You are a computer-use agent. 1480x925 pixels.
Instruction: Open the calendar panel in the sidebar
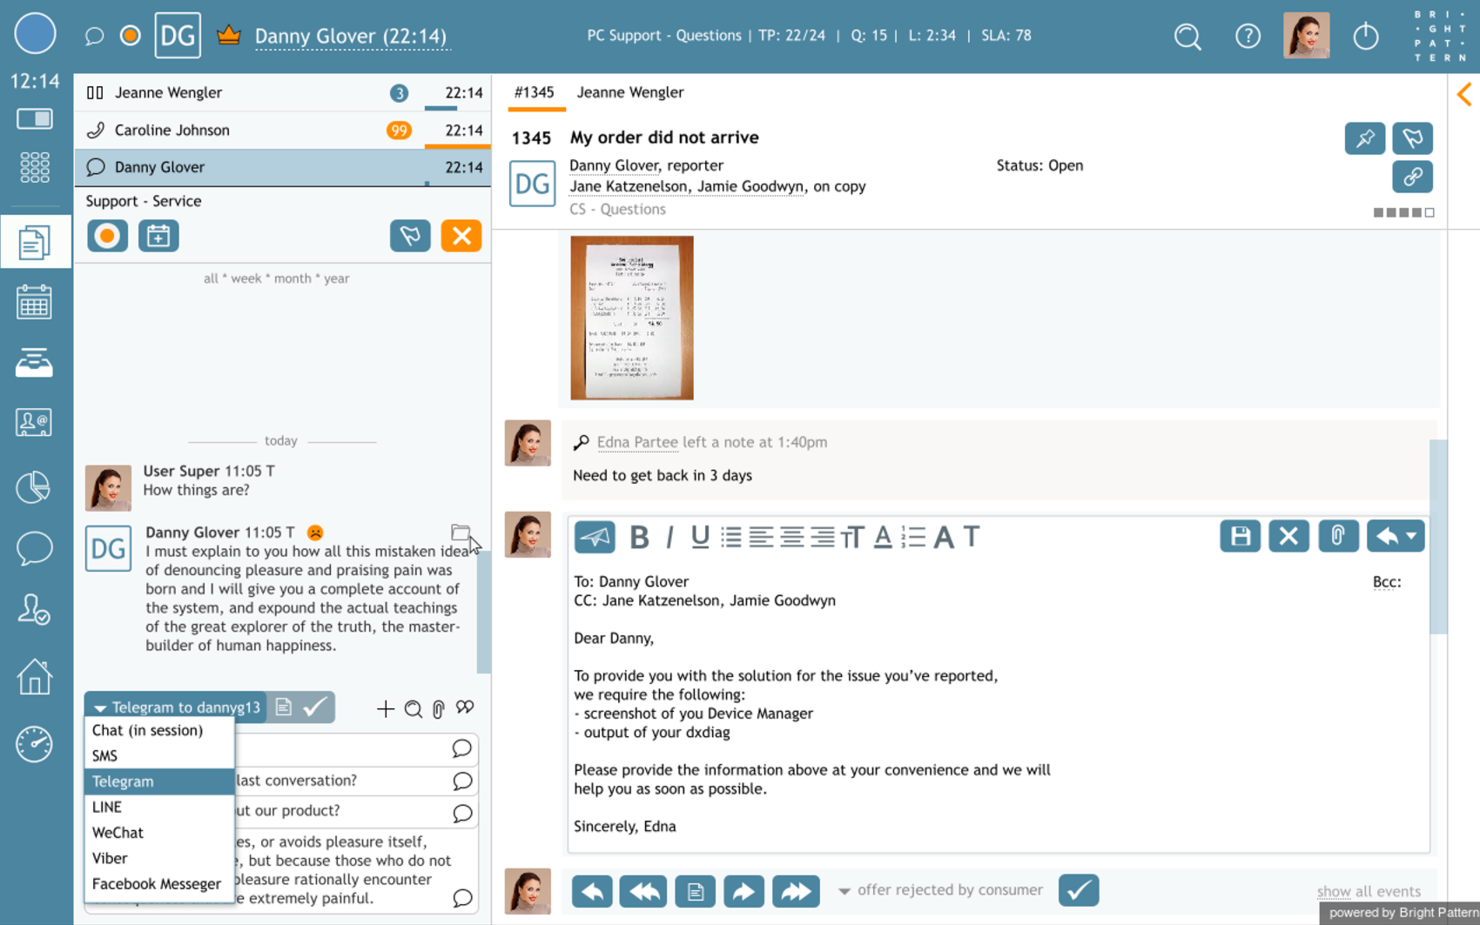[x=35, y=301]
